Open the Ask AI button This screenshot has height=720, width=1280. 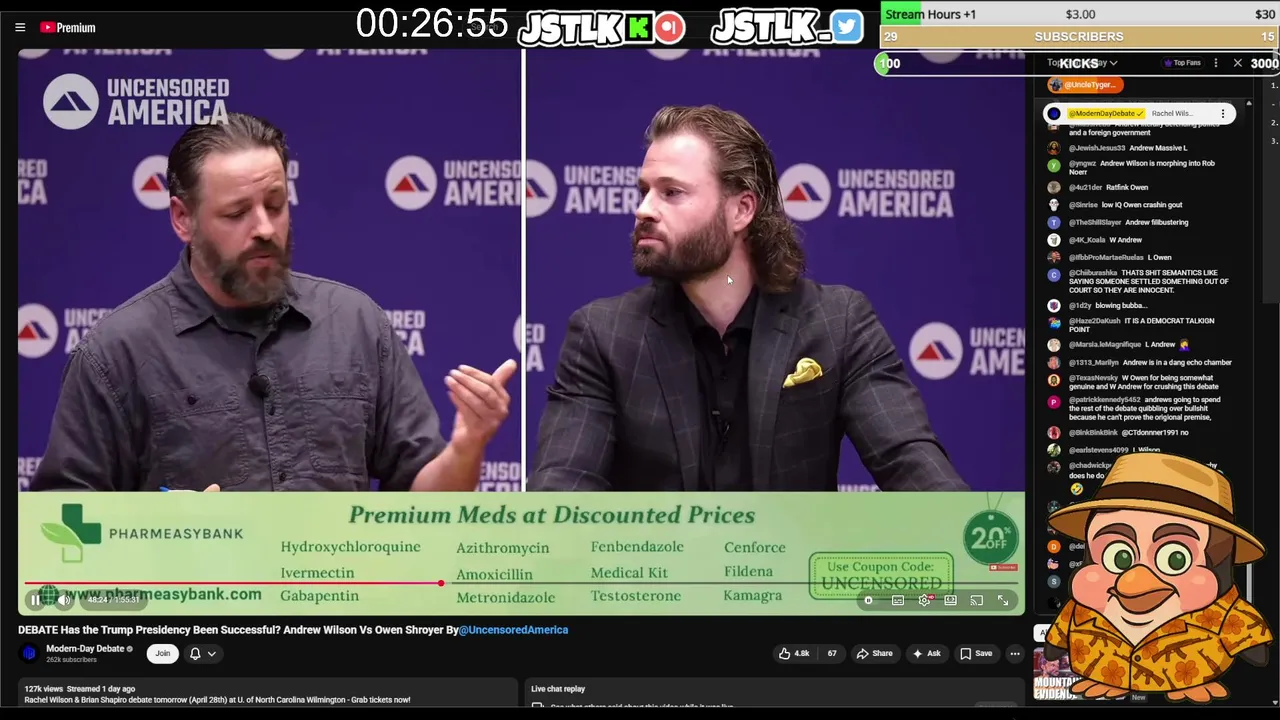[926, 653]
